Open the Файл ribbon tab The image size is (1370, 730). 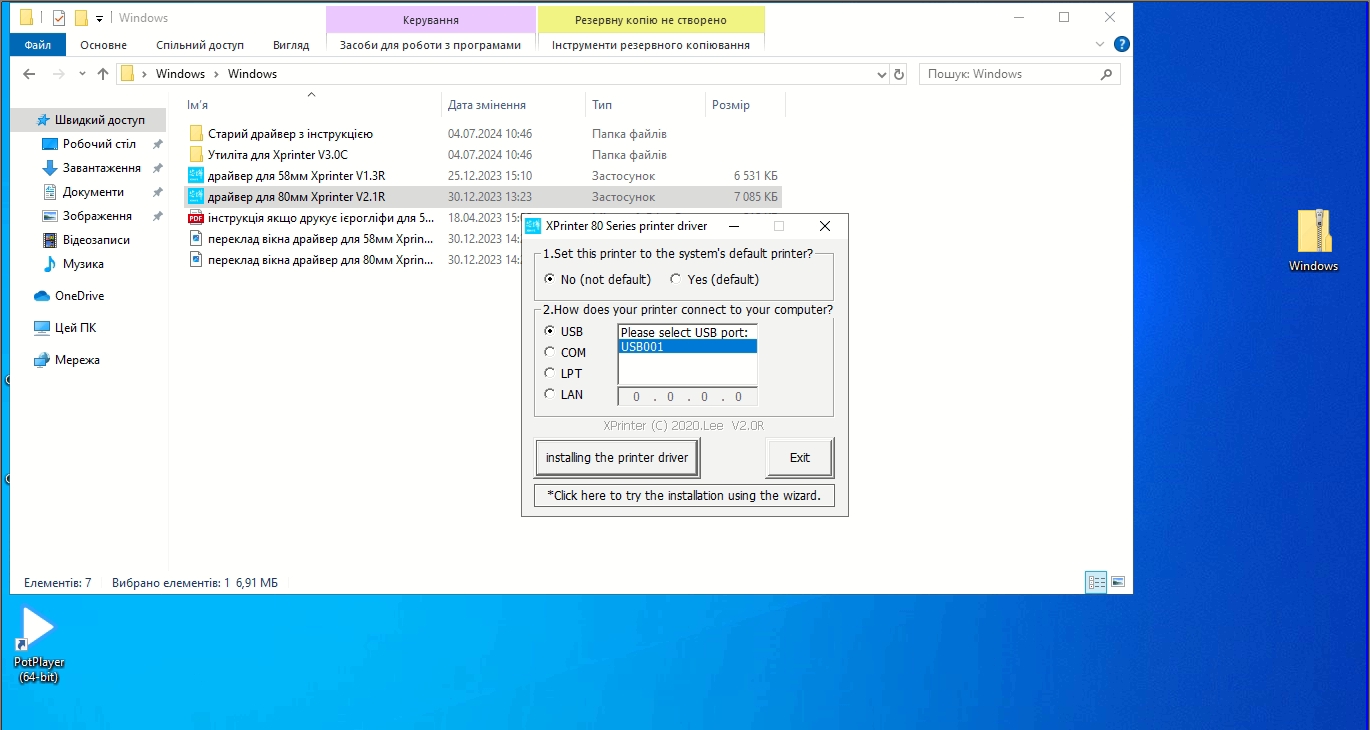[x=38, y=45]
